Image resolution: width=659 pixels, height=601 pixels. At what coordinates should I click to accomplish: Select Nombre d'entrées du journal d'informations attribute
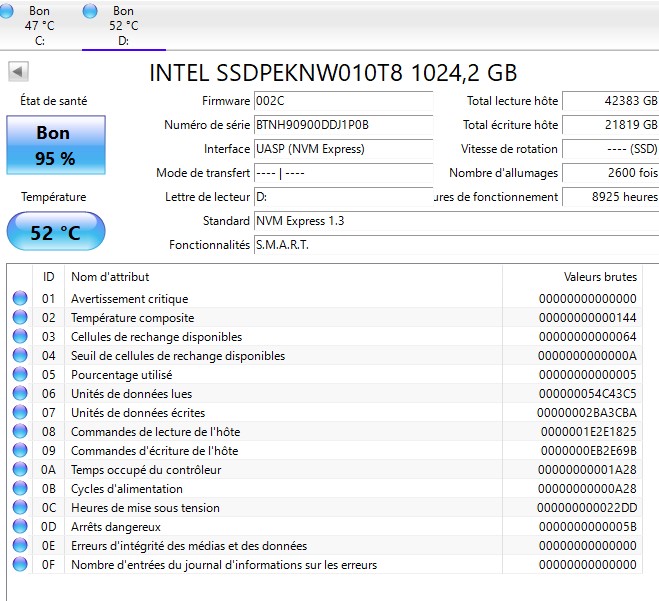[x=224, y=565]
